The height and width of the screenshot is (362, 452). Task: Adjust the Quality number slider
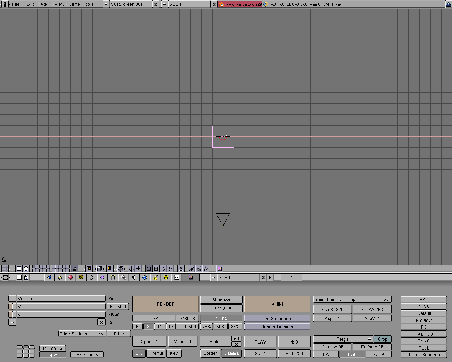click(x=332, y=347)
